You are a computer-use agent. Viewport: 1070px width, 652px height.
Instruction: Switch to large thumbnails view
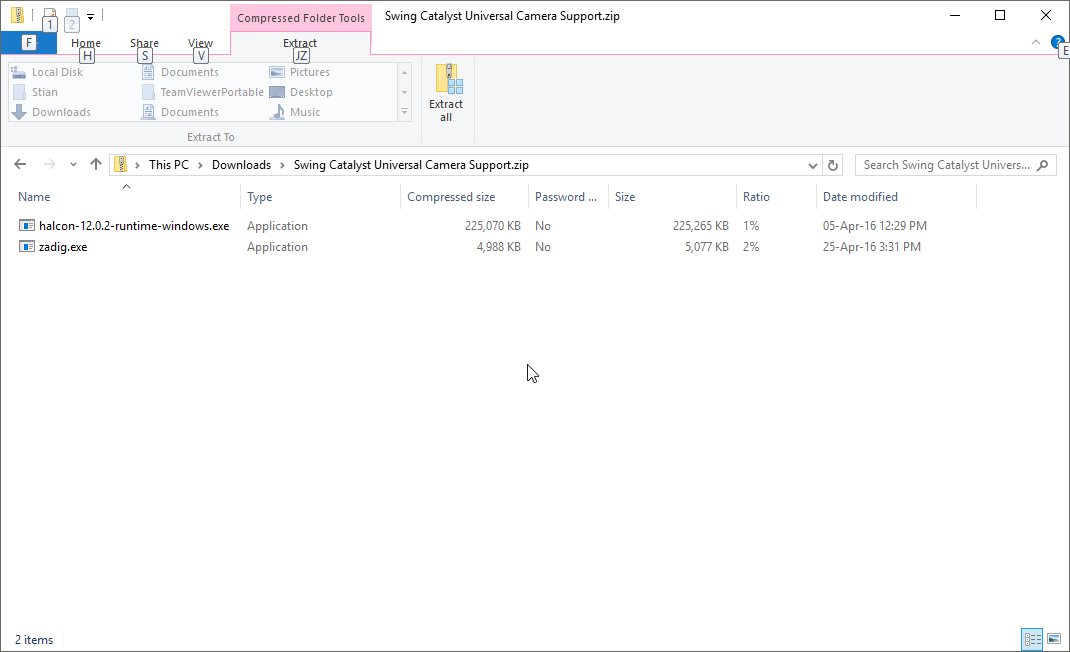1054,640
